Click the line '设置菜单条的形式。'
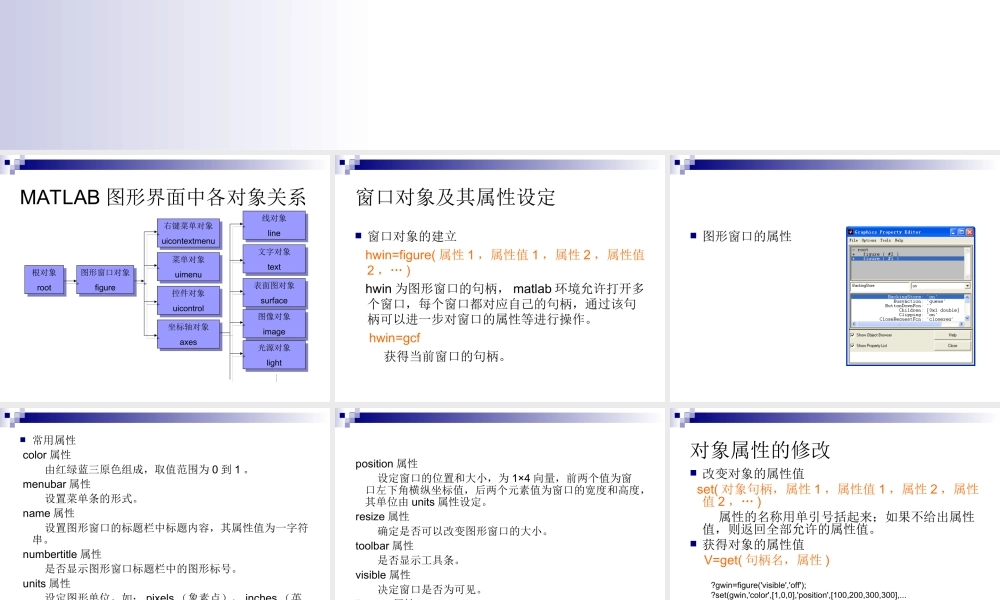The image size is (1000, 600). pyautogui.click(x=92, y=499)
